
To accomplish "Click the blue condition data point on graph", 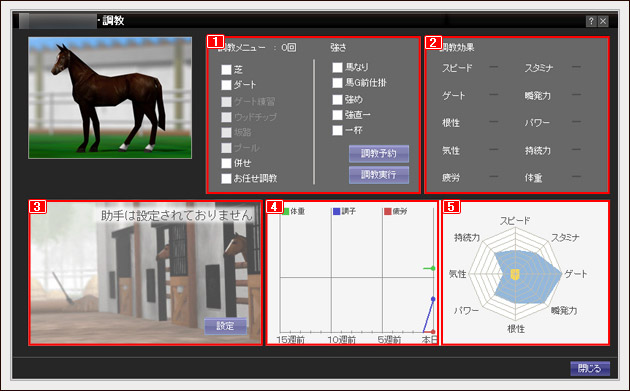I will tap(433, 299).
